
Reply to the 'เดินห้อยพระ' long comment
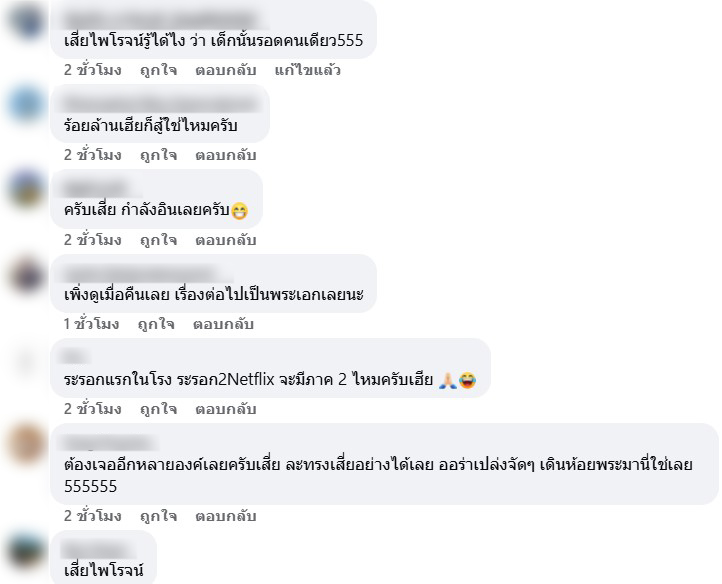tap(226, 515)
